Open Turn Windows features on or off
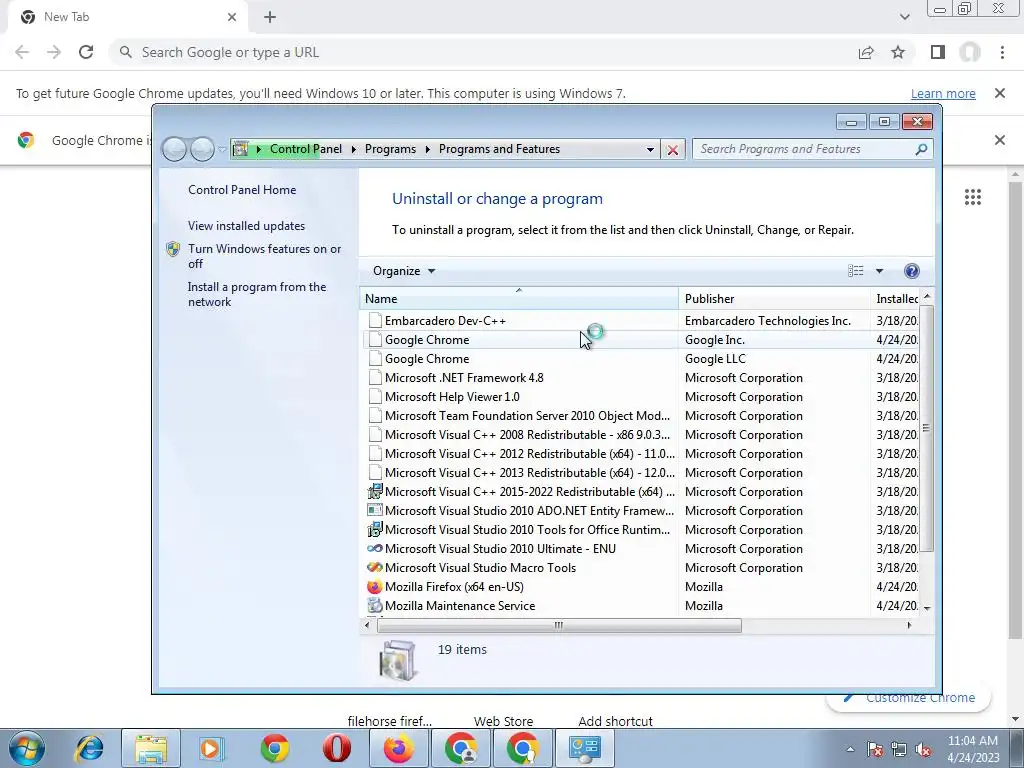Image resolution: width=1024 pixels, height=768 pixels. 264,256
